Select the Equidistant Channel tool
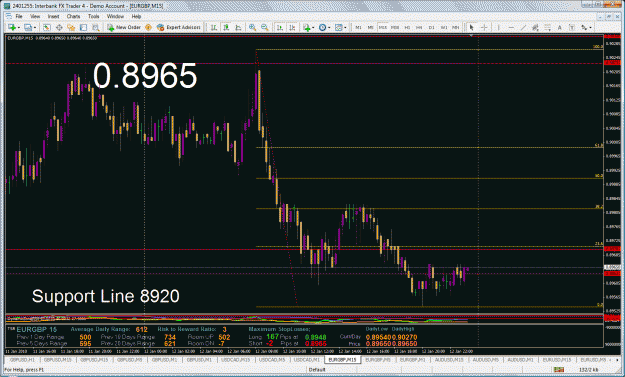Viewport: 625px width, 377px height. 535,27
